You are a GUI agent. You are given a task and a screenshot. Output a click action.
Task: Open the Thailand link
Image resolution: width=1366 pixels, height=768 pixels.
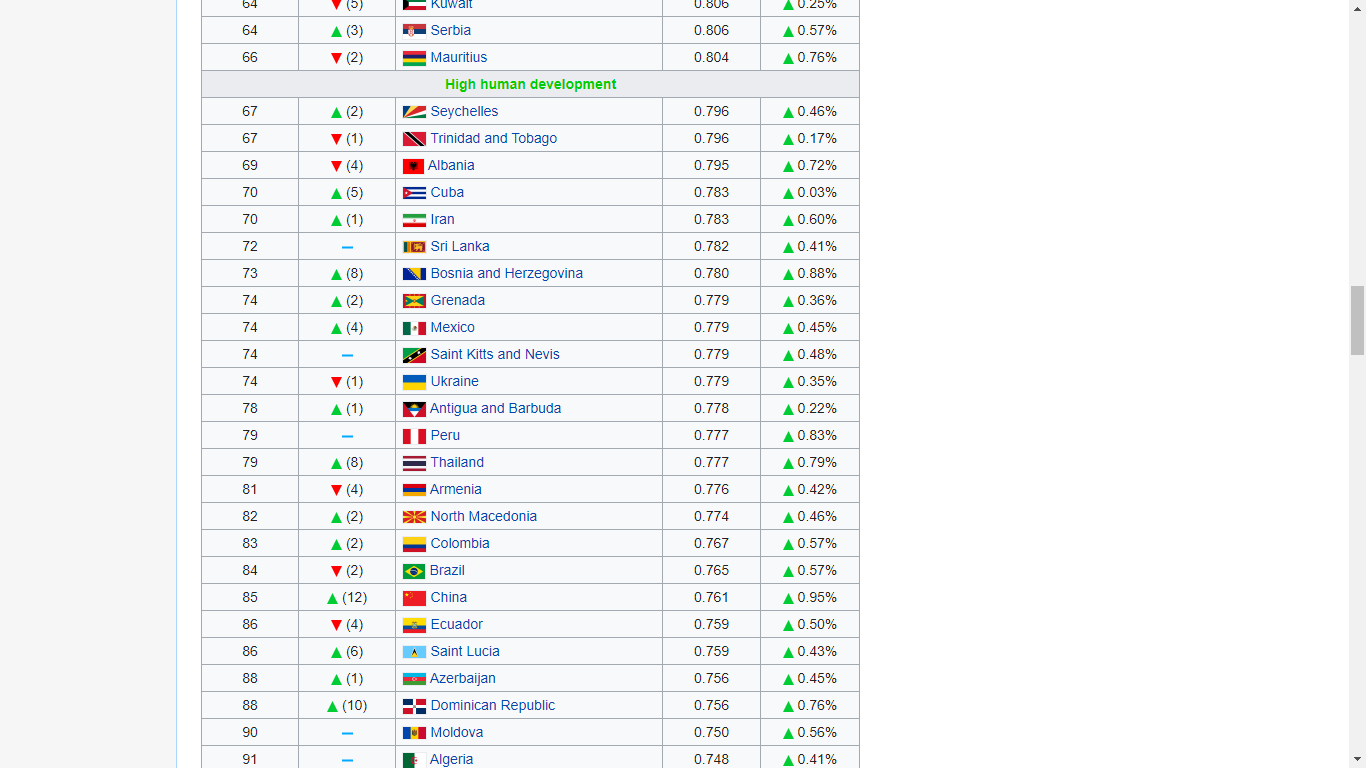(457, 463)
